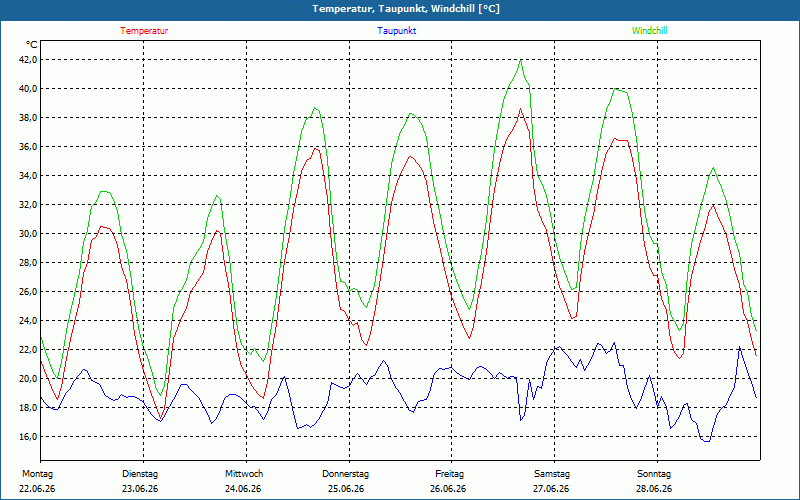Click the green Windchill legend label

tap(649, 31)
